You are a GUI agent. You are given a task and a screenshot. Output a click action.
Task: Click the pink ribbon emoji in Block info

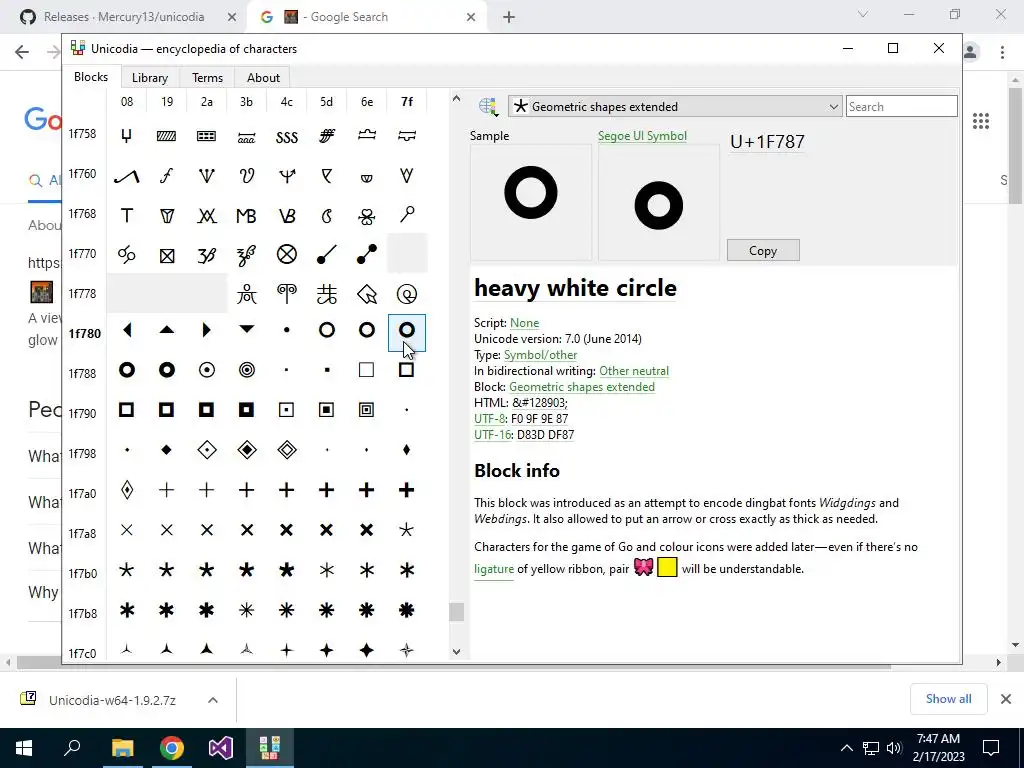[643, 567]
